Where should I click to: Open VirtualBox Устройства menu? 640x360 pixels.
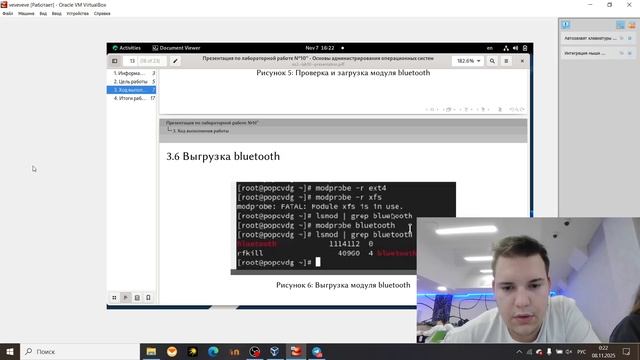[78, 13]
